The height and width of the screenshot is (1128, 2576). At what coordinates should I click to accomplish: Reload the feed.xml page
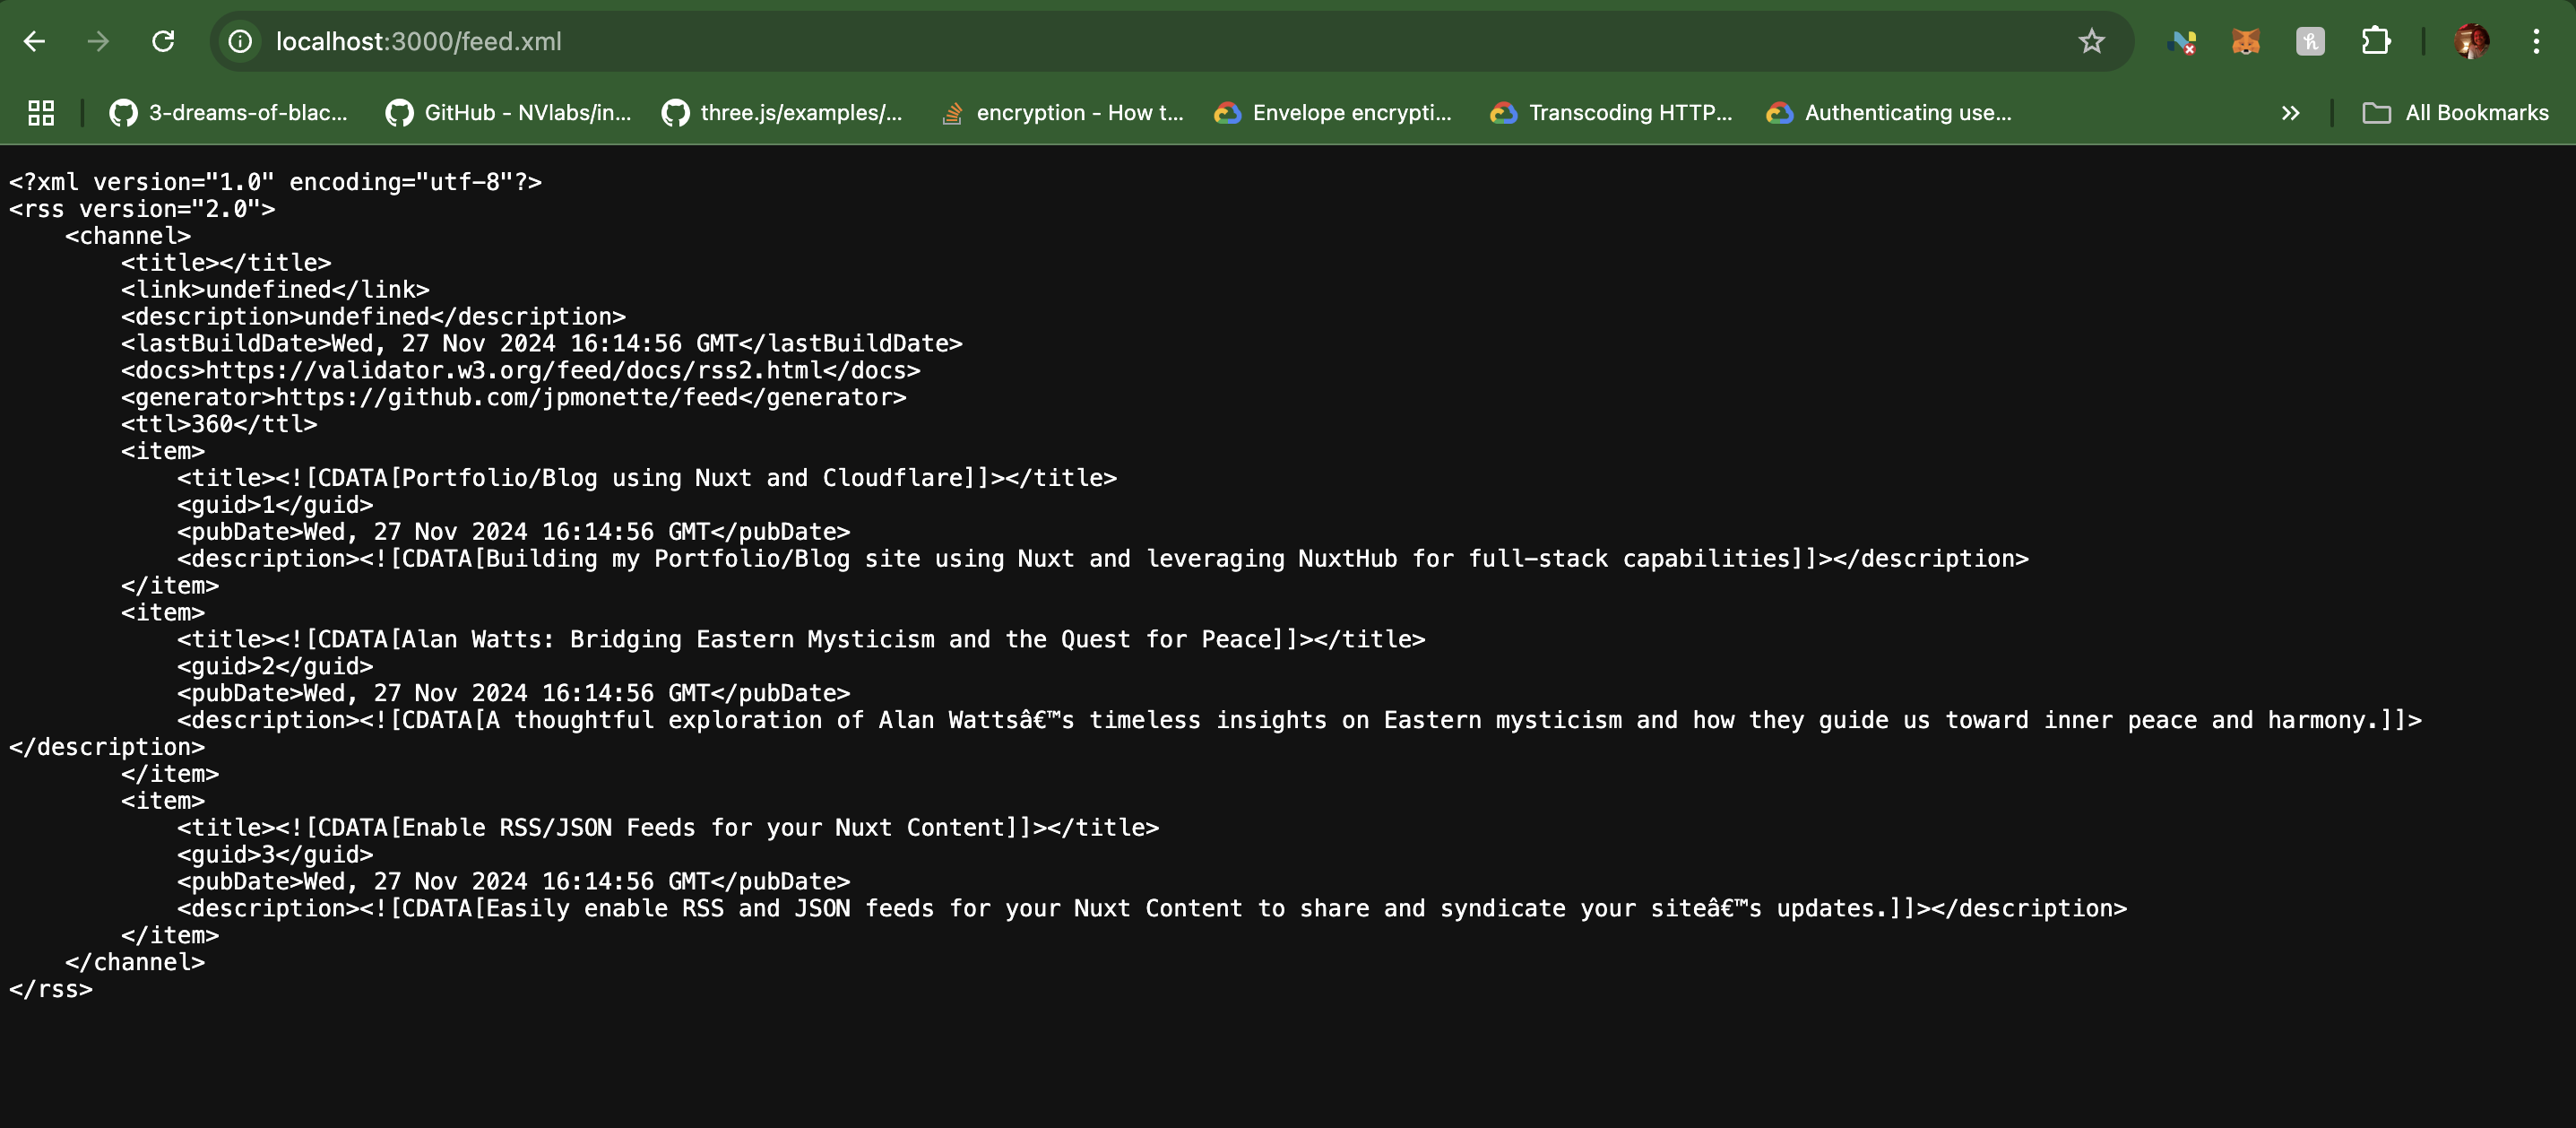(163, 41)
